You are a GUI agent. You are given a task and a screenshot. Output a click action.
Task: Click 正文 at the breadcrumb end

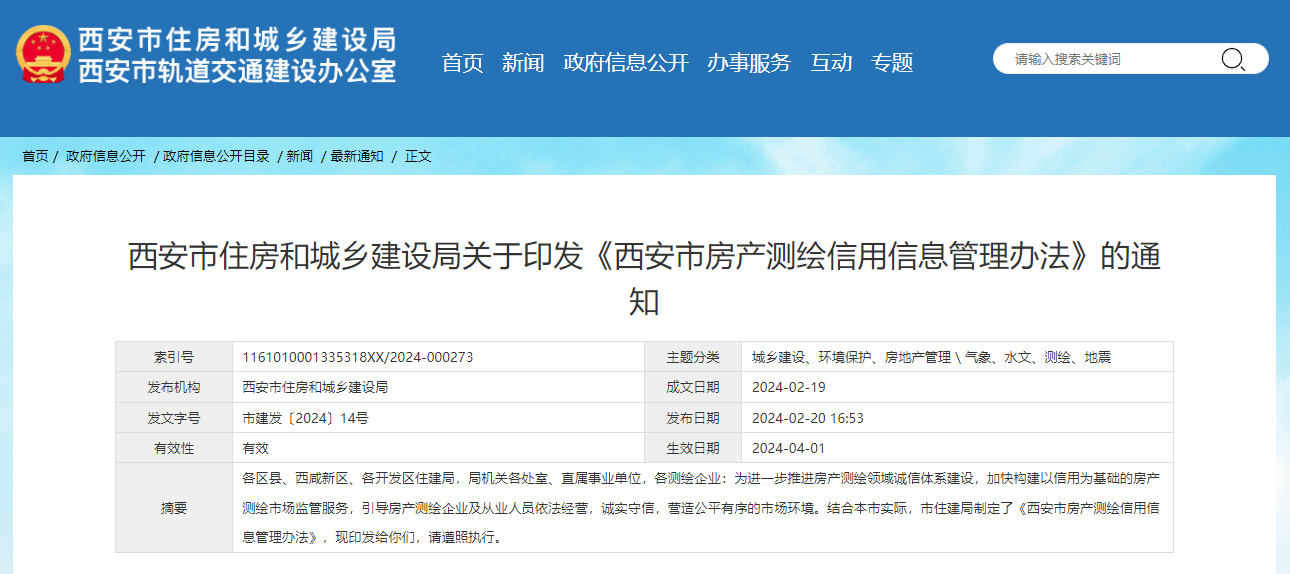pos(418,156)
